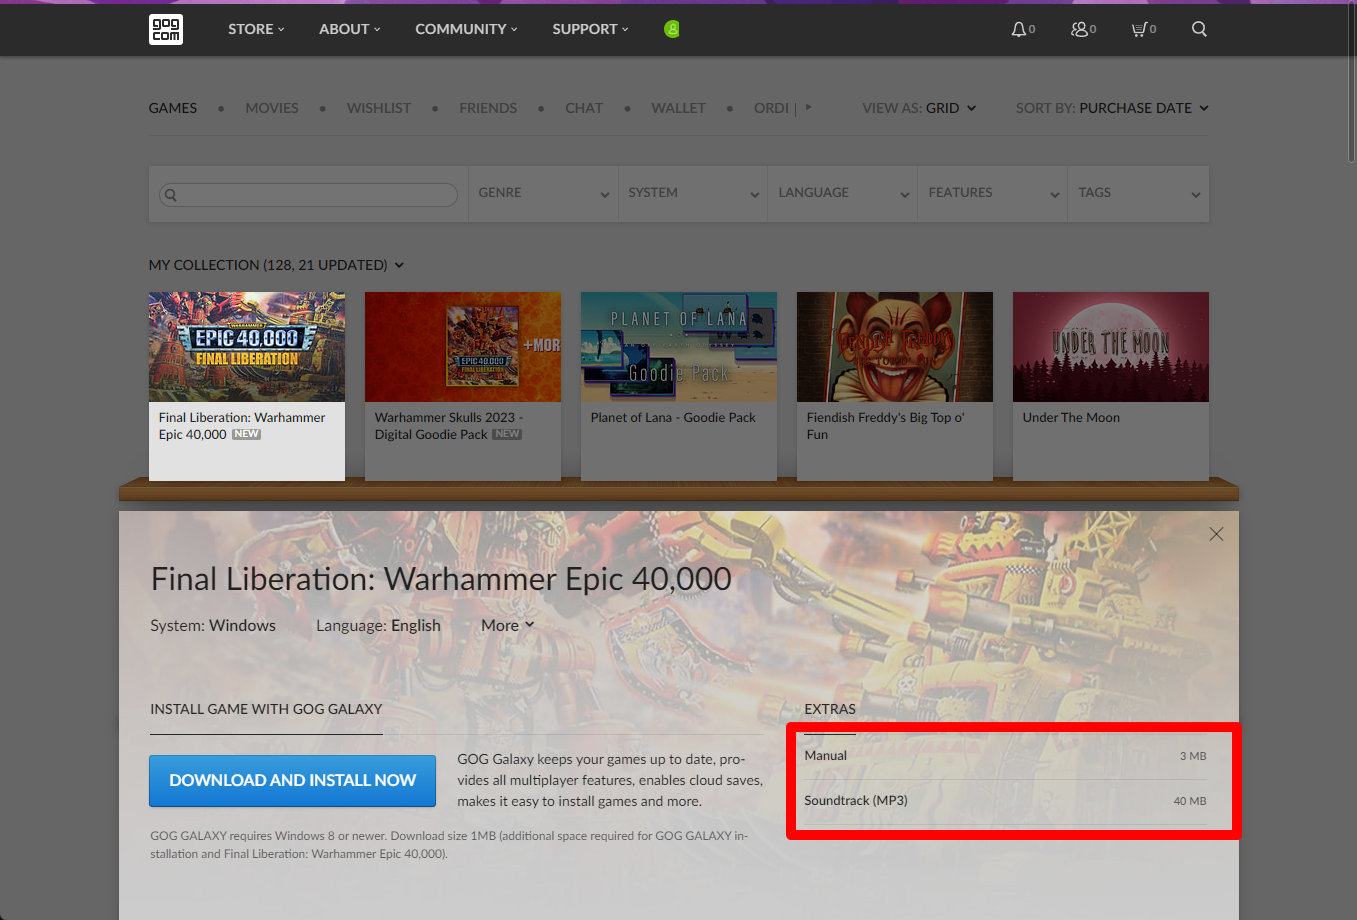Click DOWNLOAD AND INSTALL NOW button
The image size is (1357, 920).
[293, 780]
